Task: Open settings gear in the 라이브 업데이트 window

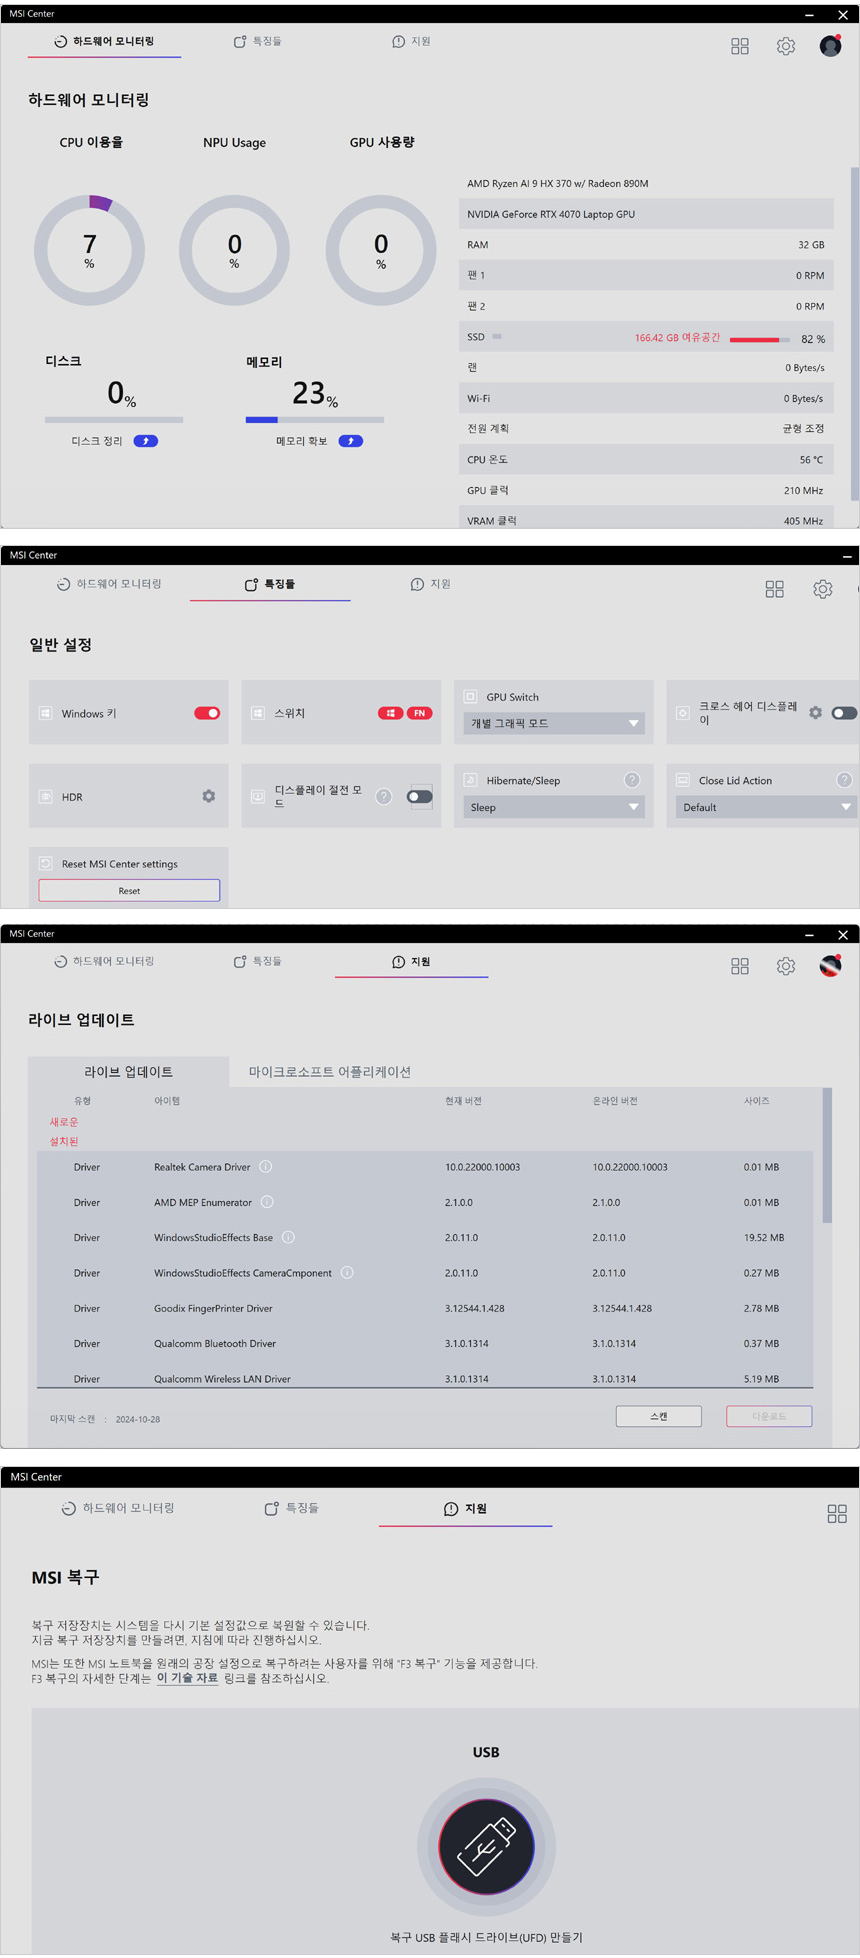Action: tap(786, 966)
